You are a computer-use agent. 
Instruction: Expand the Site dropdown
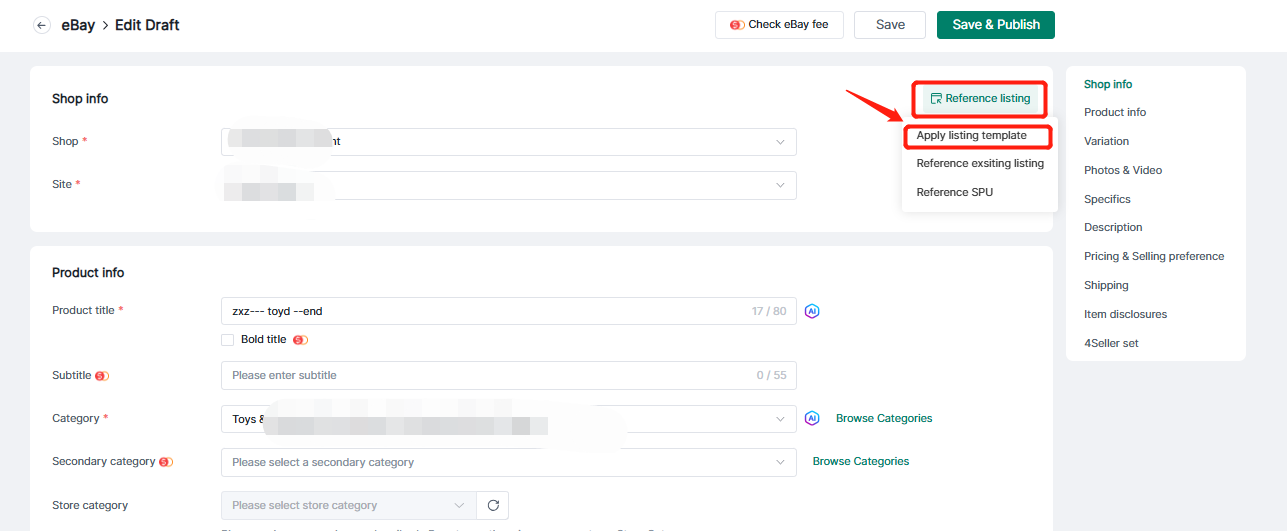508,185
